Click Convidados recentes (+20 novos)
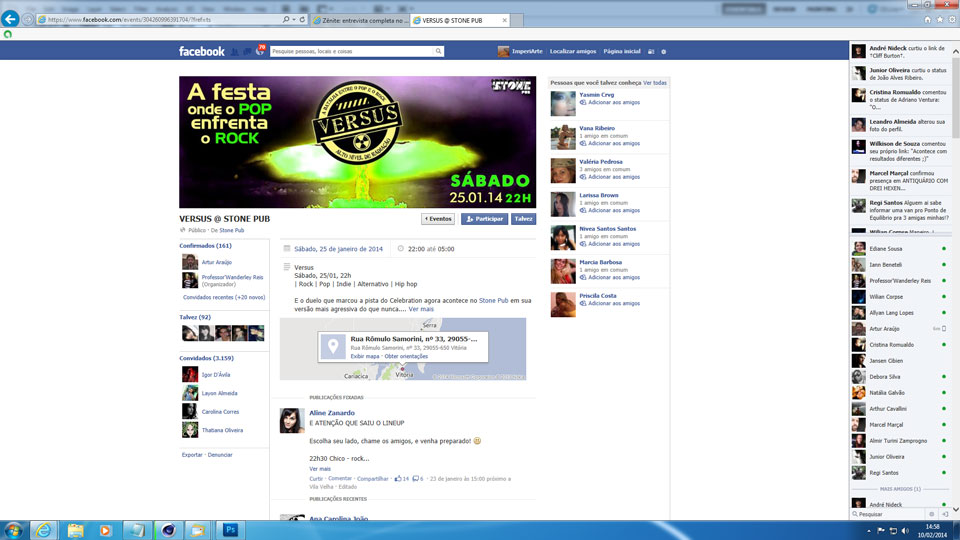960x540 pixels. click(224, 298)
